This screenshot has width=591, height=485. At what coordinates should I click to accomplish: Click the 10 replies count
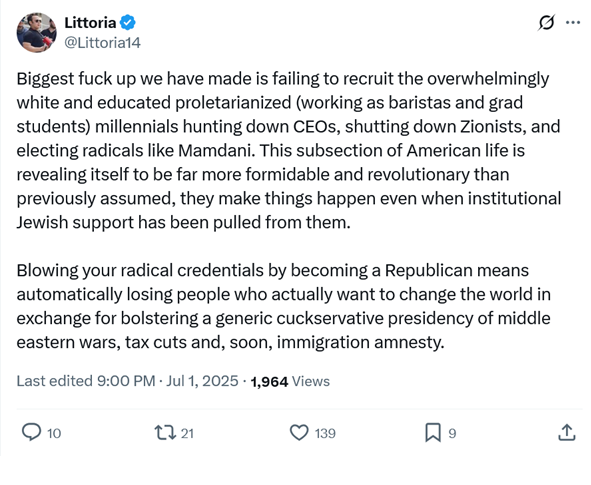[x=54, y=433]
